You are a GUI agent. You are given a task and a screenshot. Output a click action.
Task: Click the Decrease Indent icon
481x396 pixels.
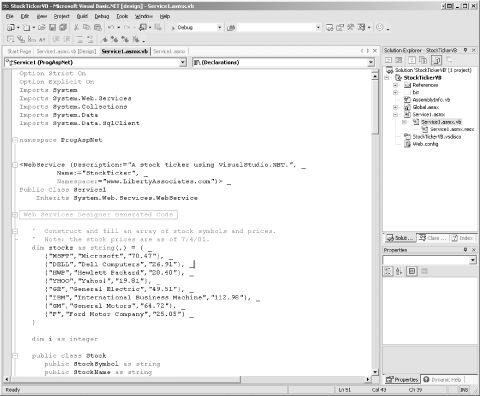(56, 39)
